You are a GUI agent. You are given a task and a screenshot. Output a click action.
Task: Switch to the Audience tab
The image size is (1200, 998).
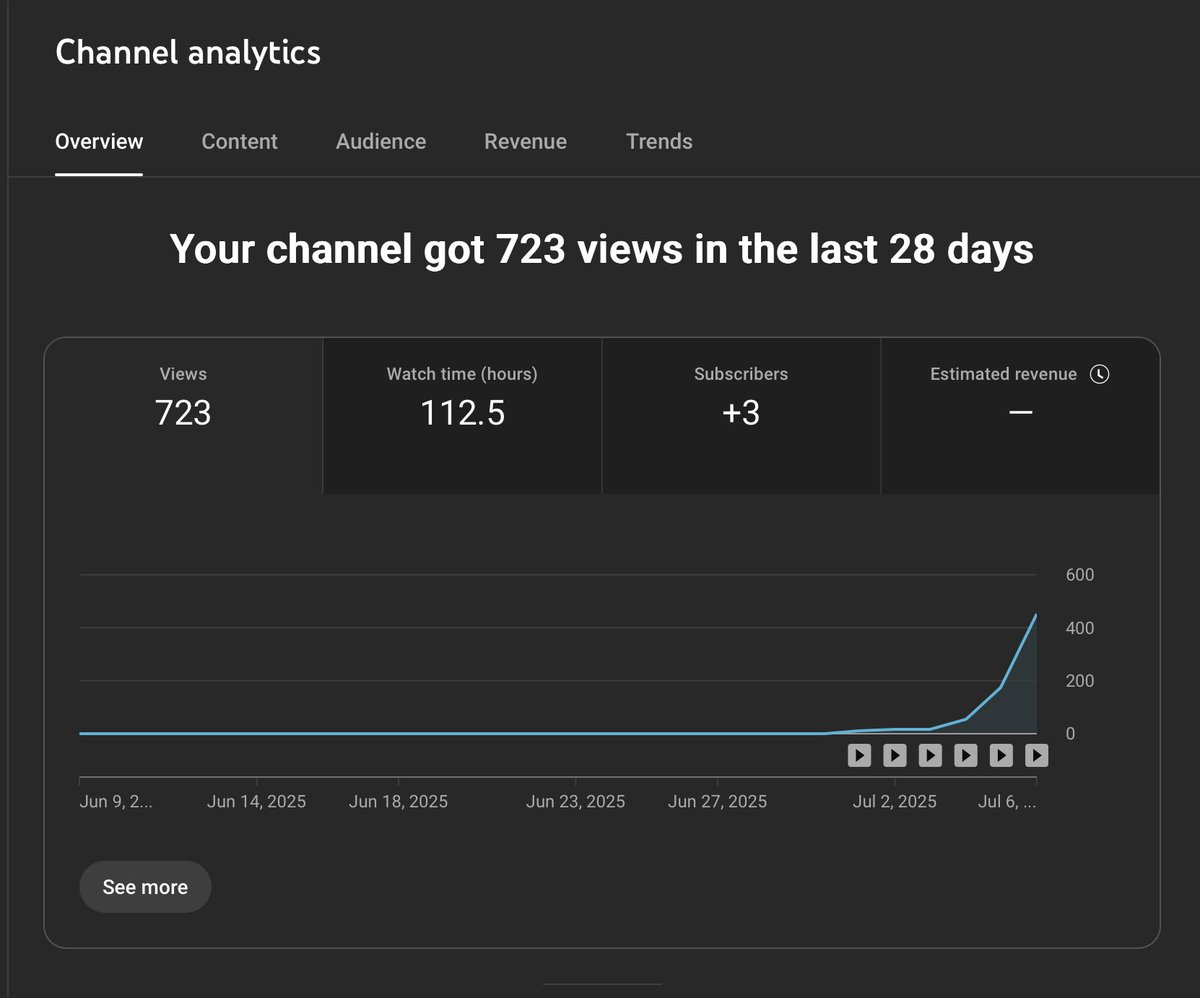tap(381, 142)
